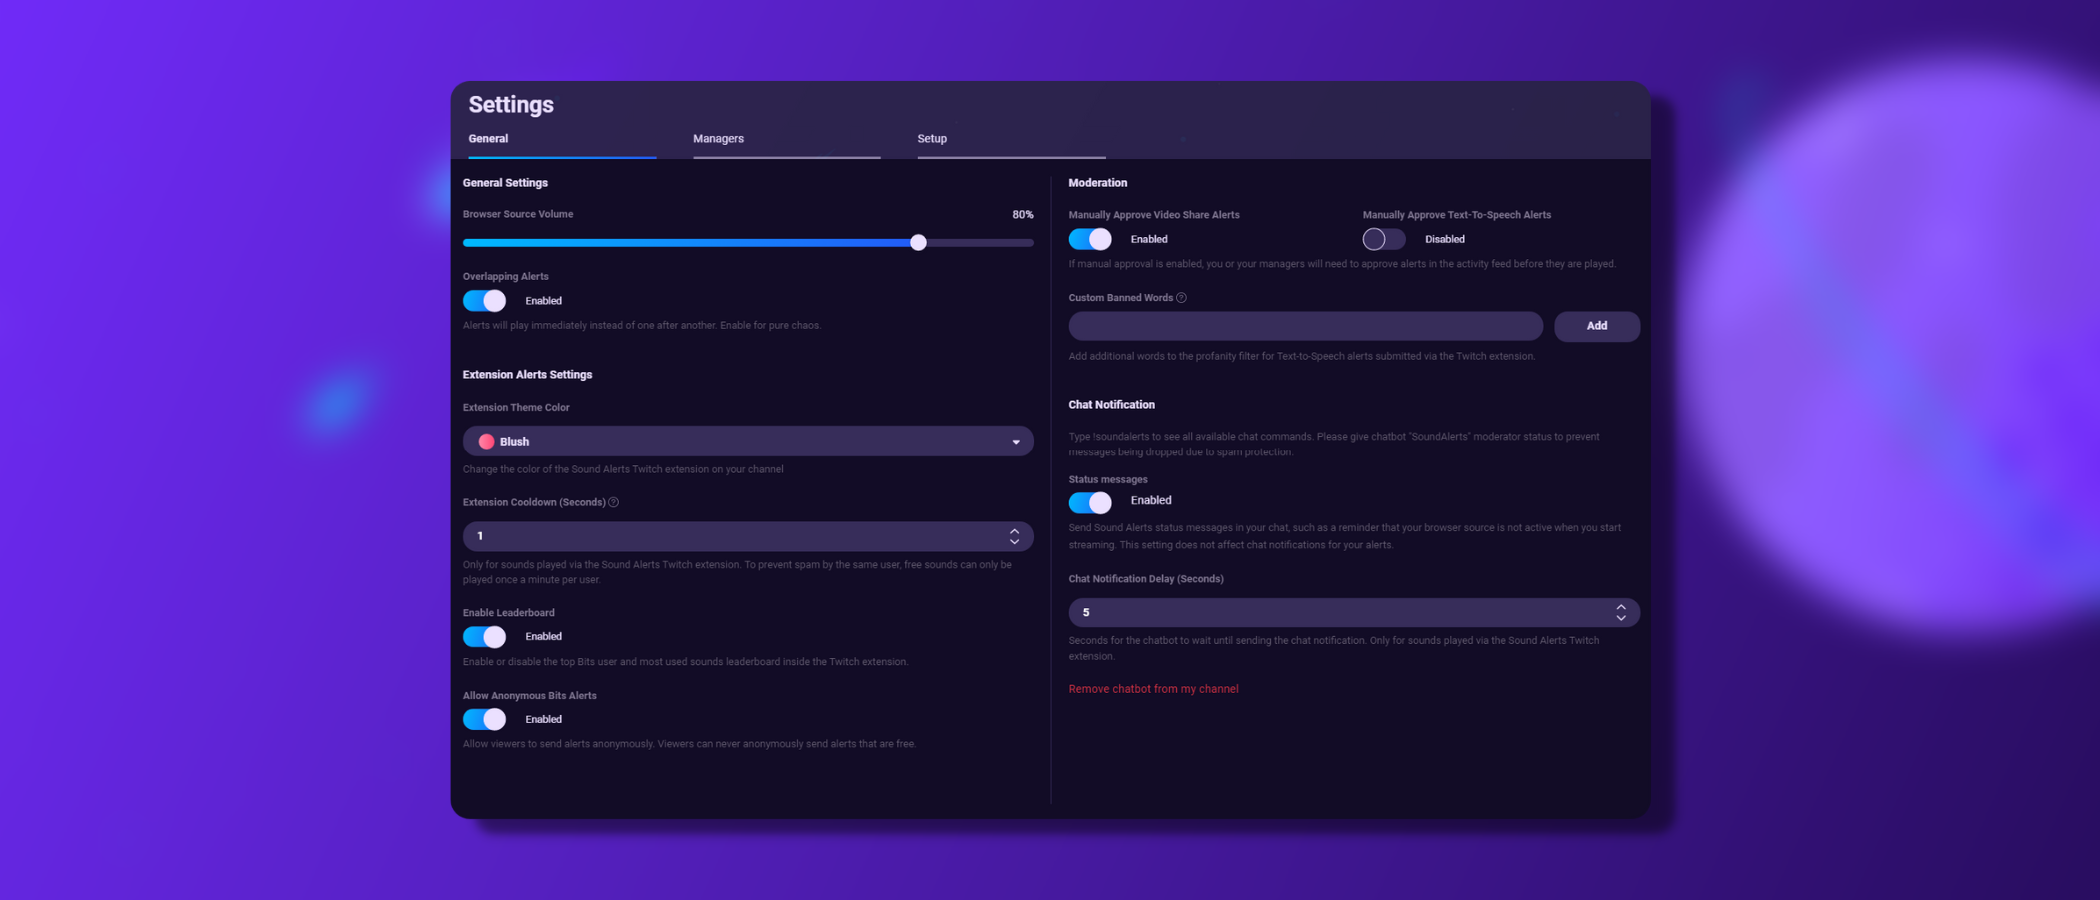Open the Custom Banned Words help tooltip
This screenshot has height=900, width=2100.
tap(1182, 297)
